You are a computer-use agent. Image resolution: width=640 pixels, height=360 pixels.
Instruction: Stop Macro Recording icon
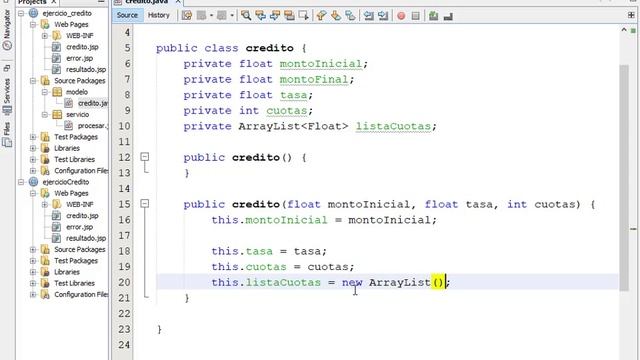[x=416, y=16]
